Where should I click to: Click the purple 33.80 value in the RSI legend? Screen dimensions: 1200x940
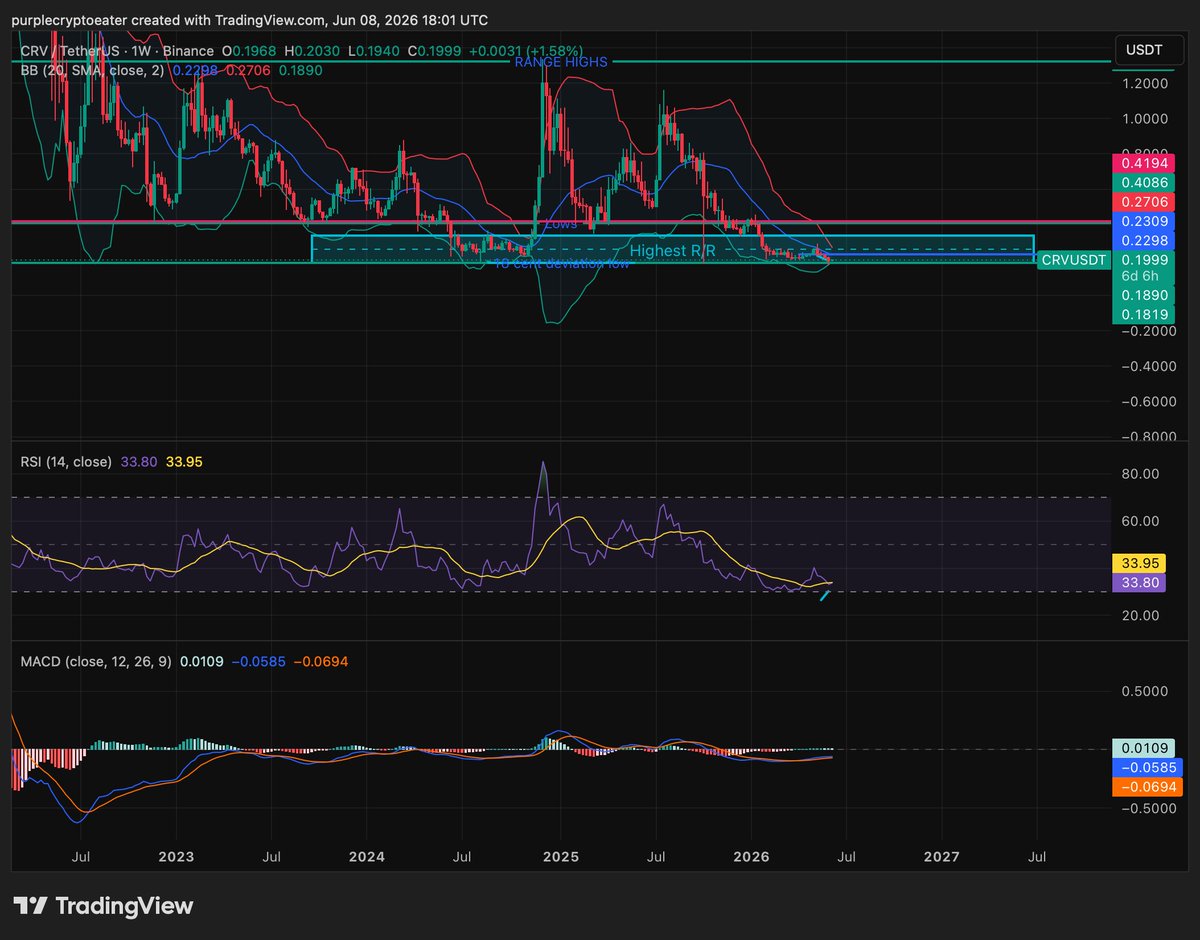[138, 462]
